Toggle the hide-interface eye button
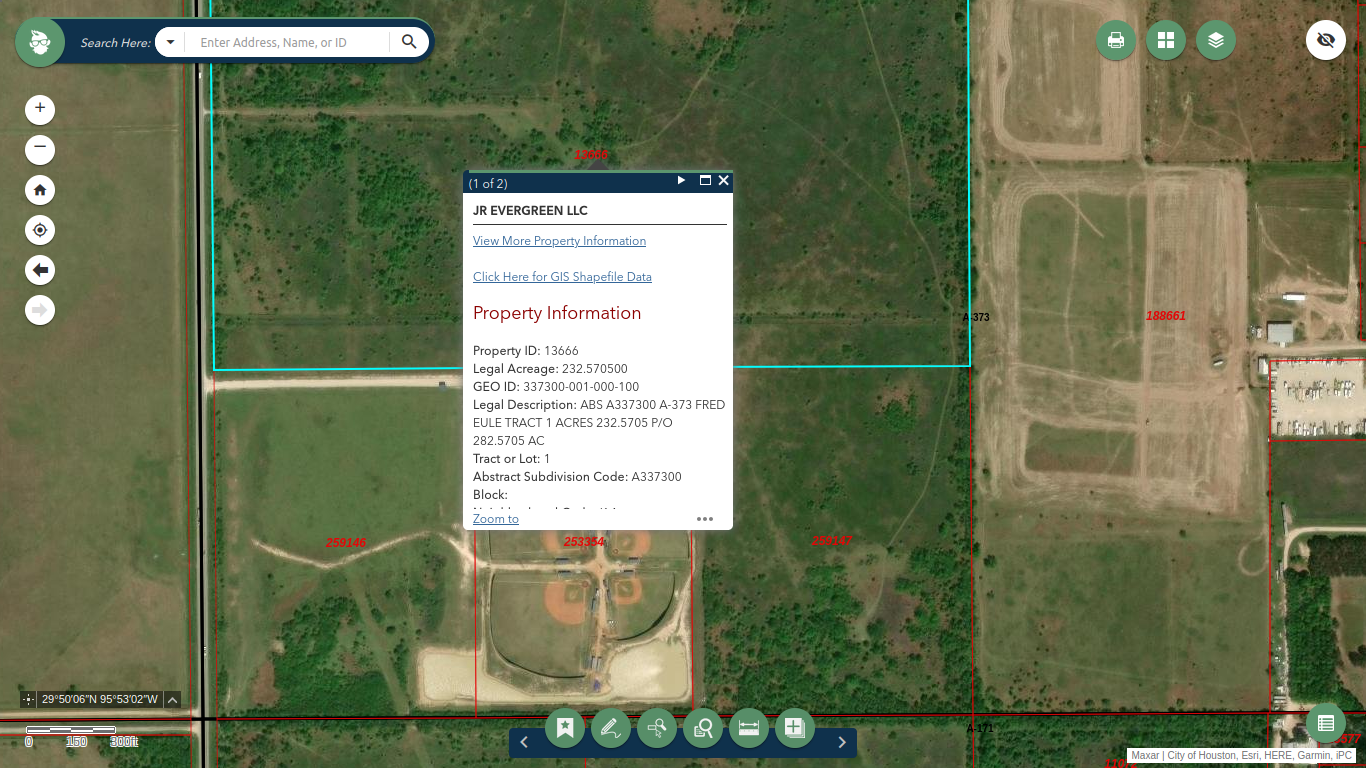 (1326, 40)
